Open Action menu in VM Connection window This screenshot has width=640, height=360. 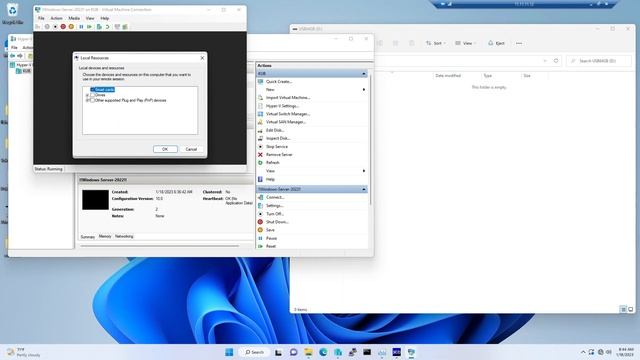[x=56, y=18]
